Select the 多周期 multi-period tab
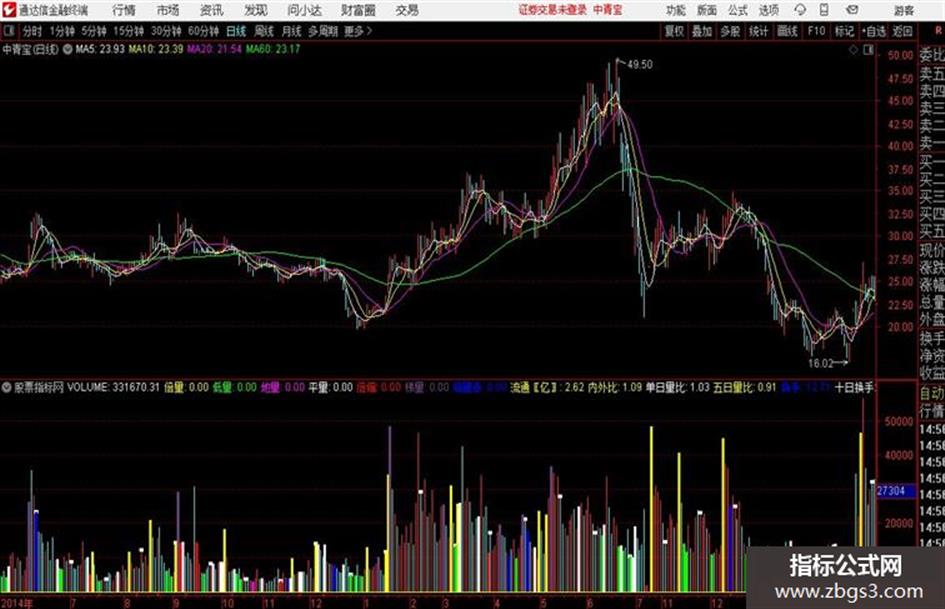 click(x=322, y=31)
